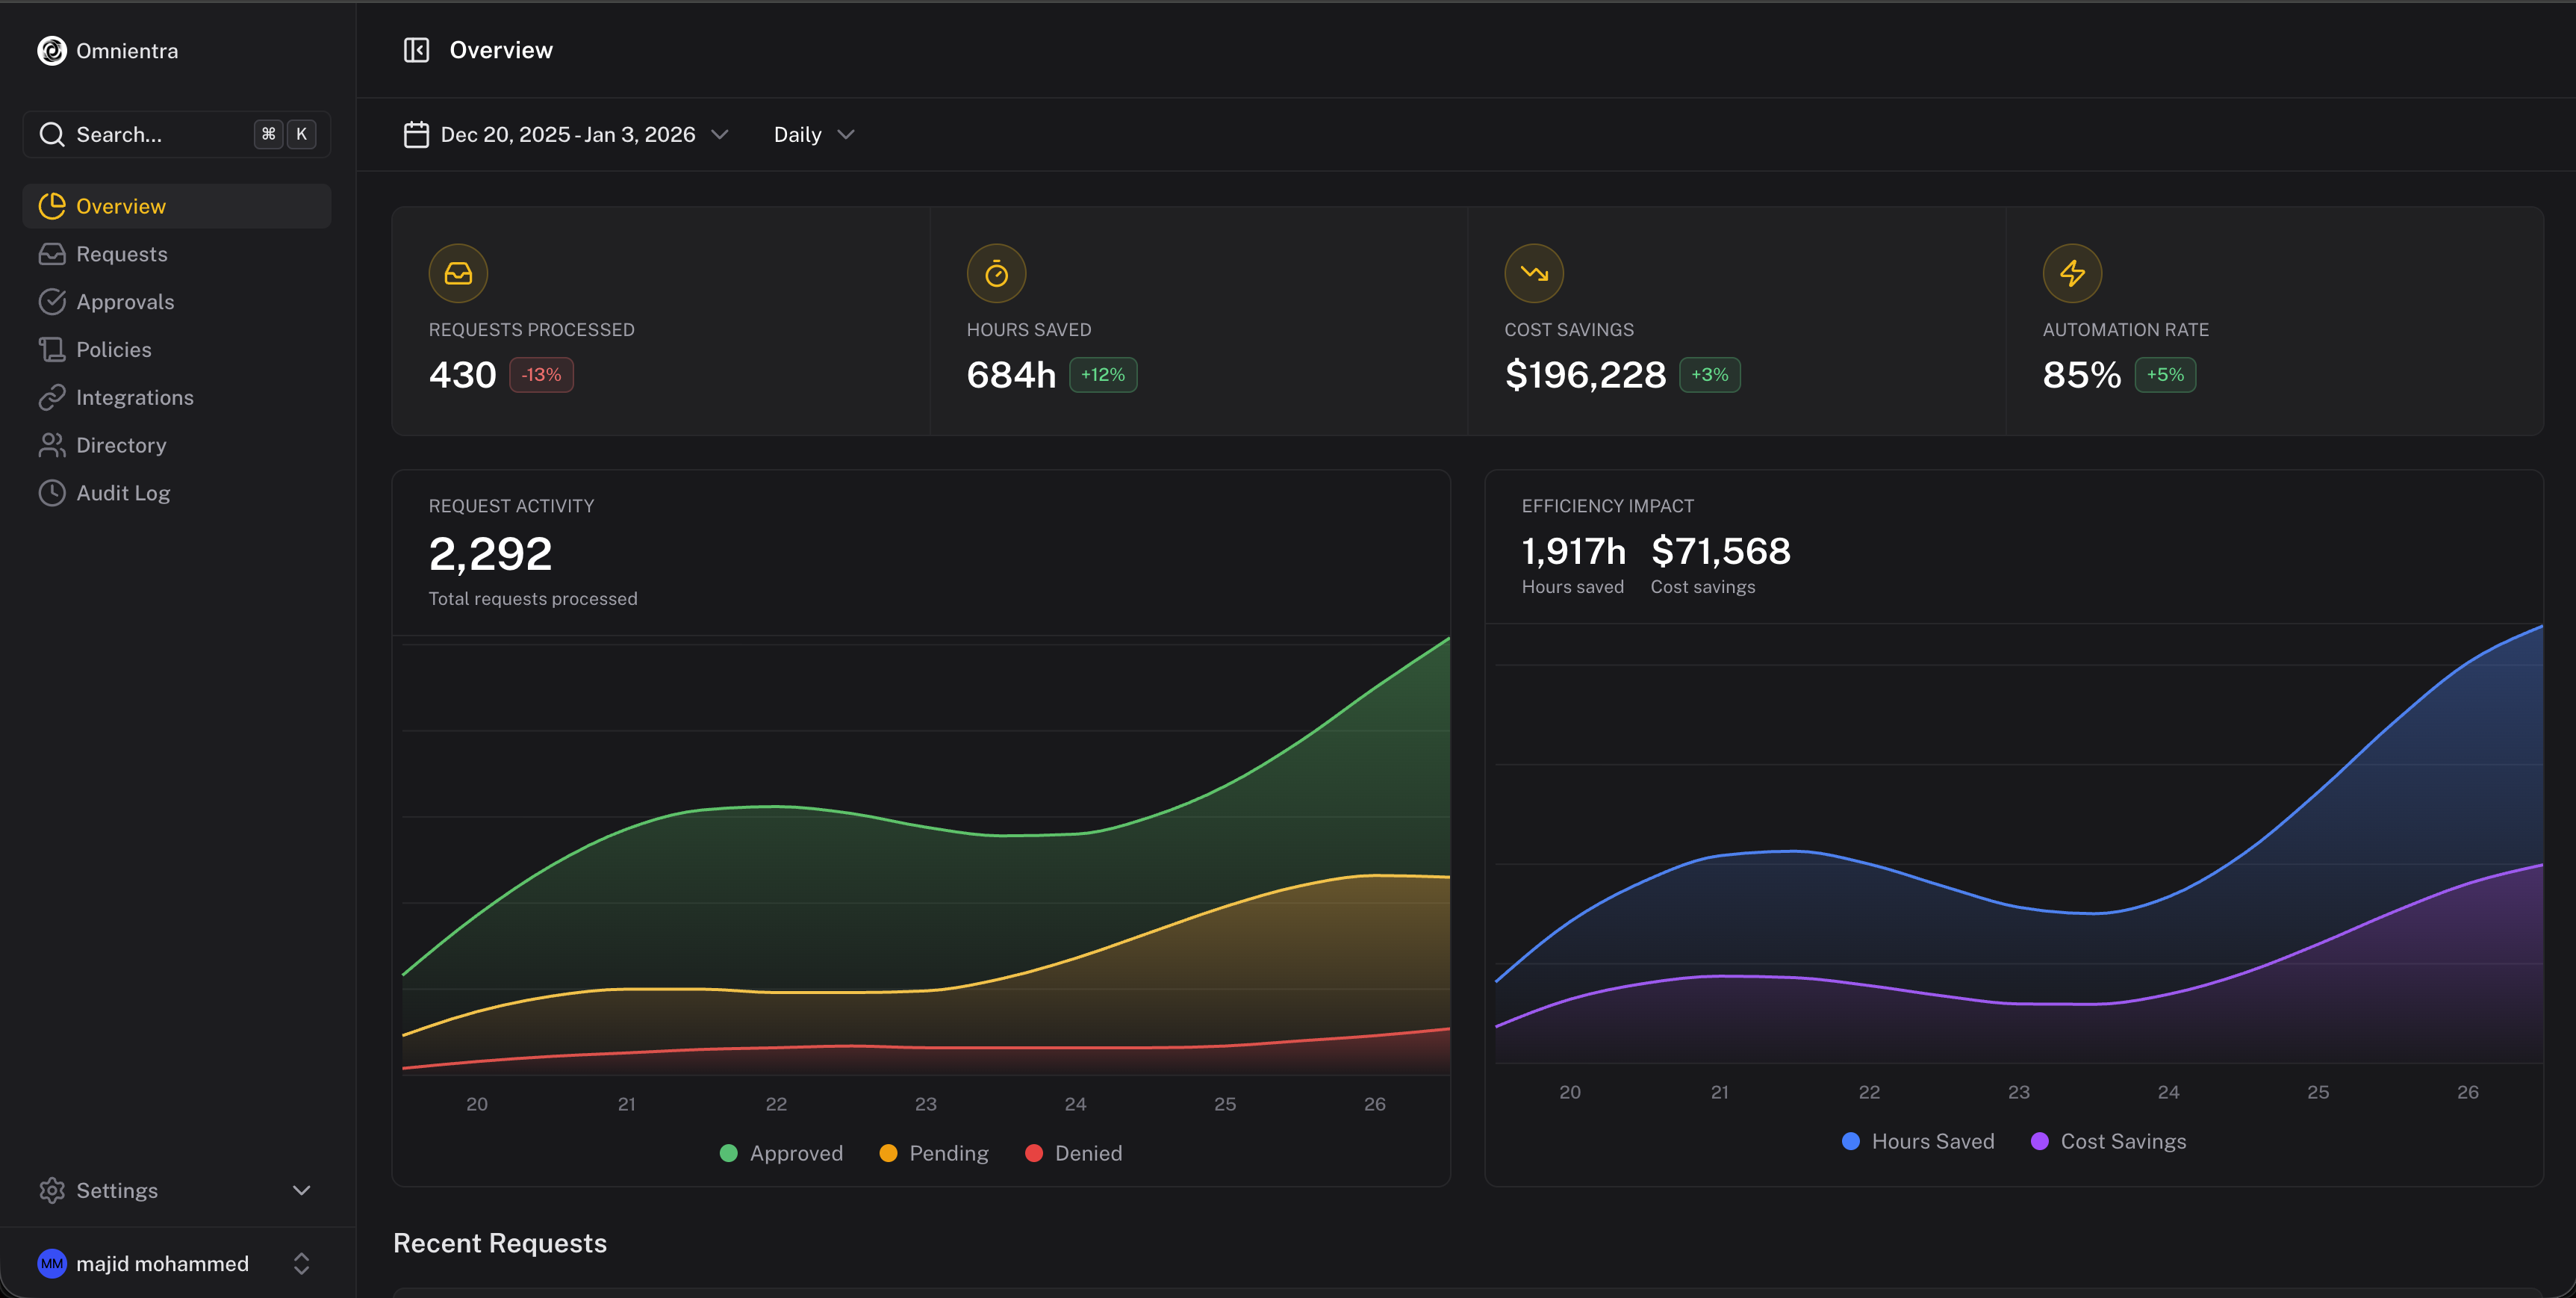Open the Approvals page from sidebar
This screenshot has height=1298, width=2576.
(x=125, y=302)
